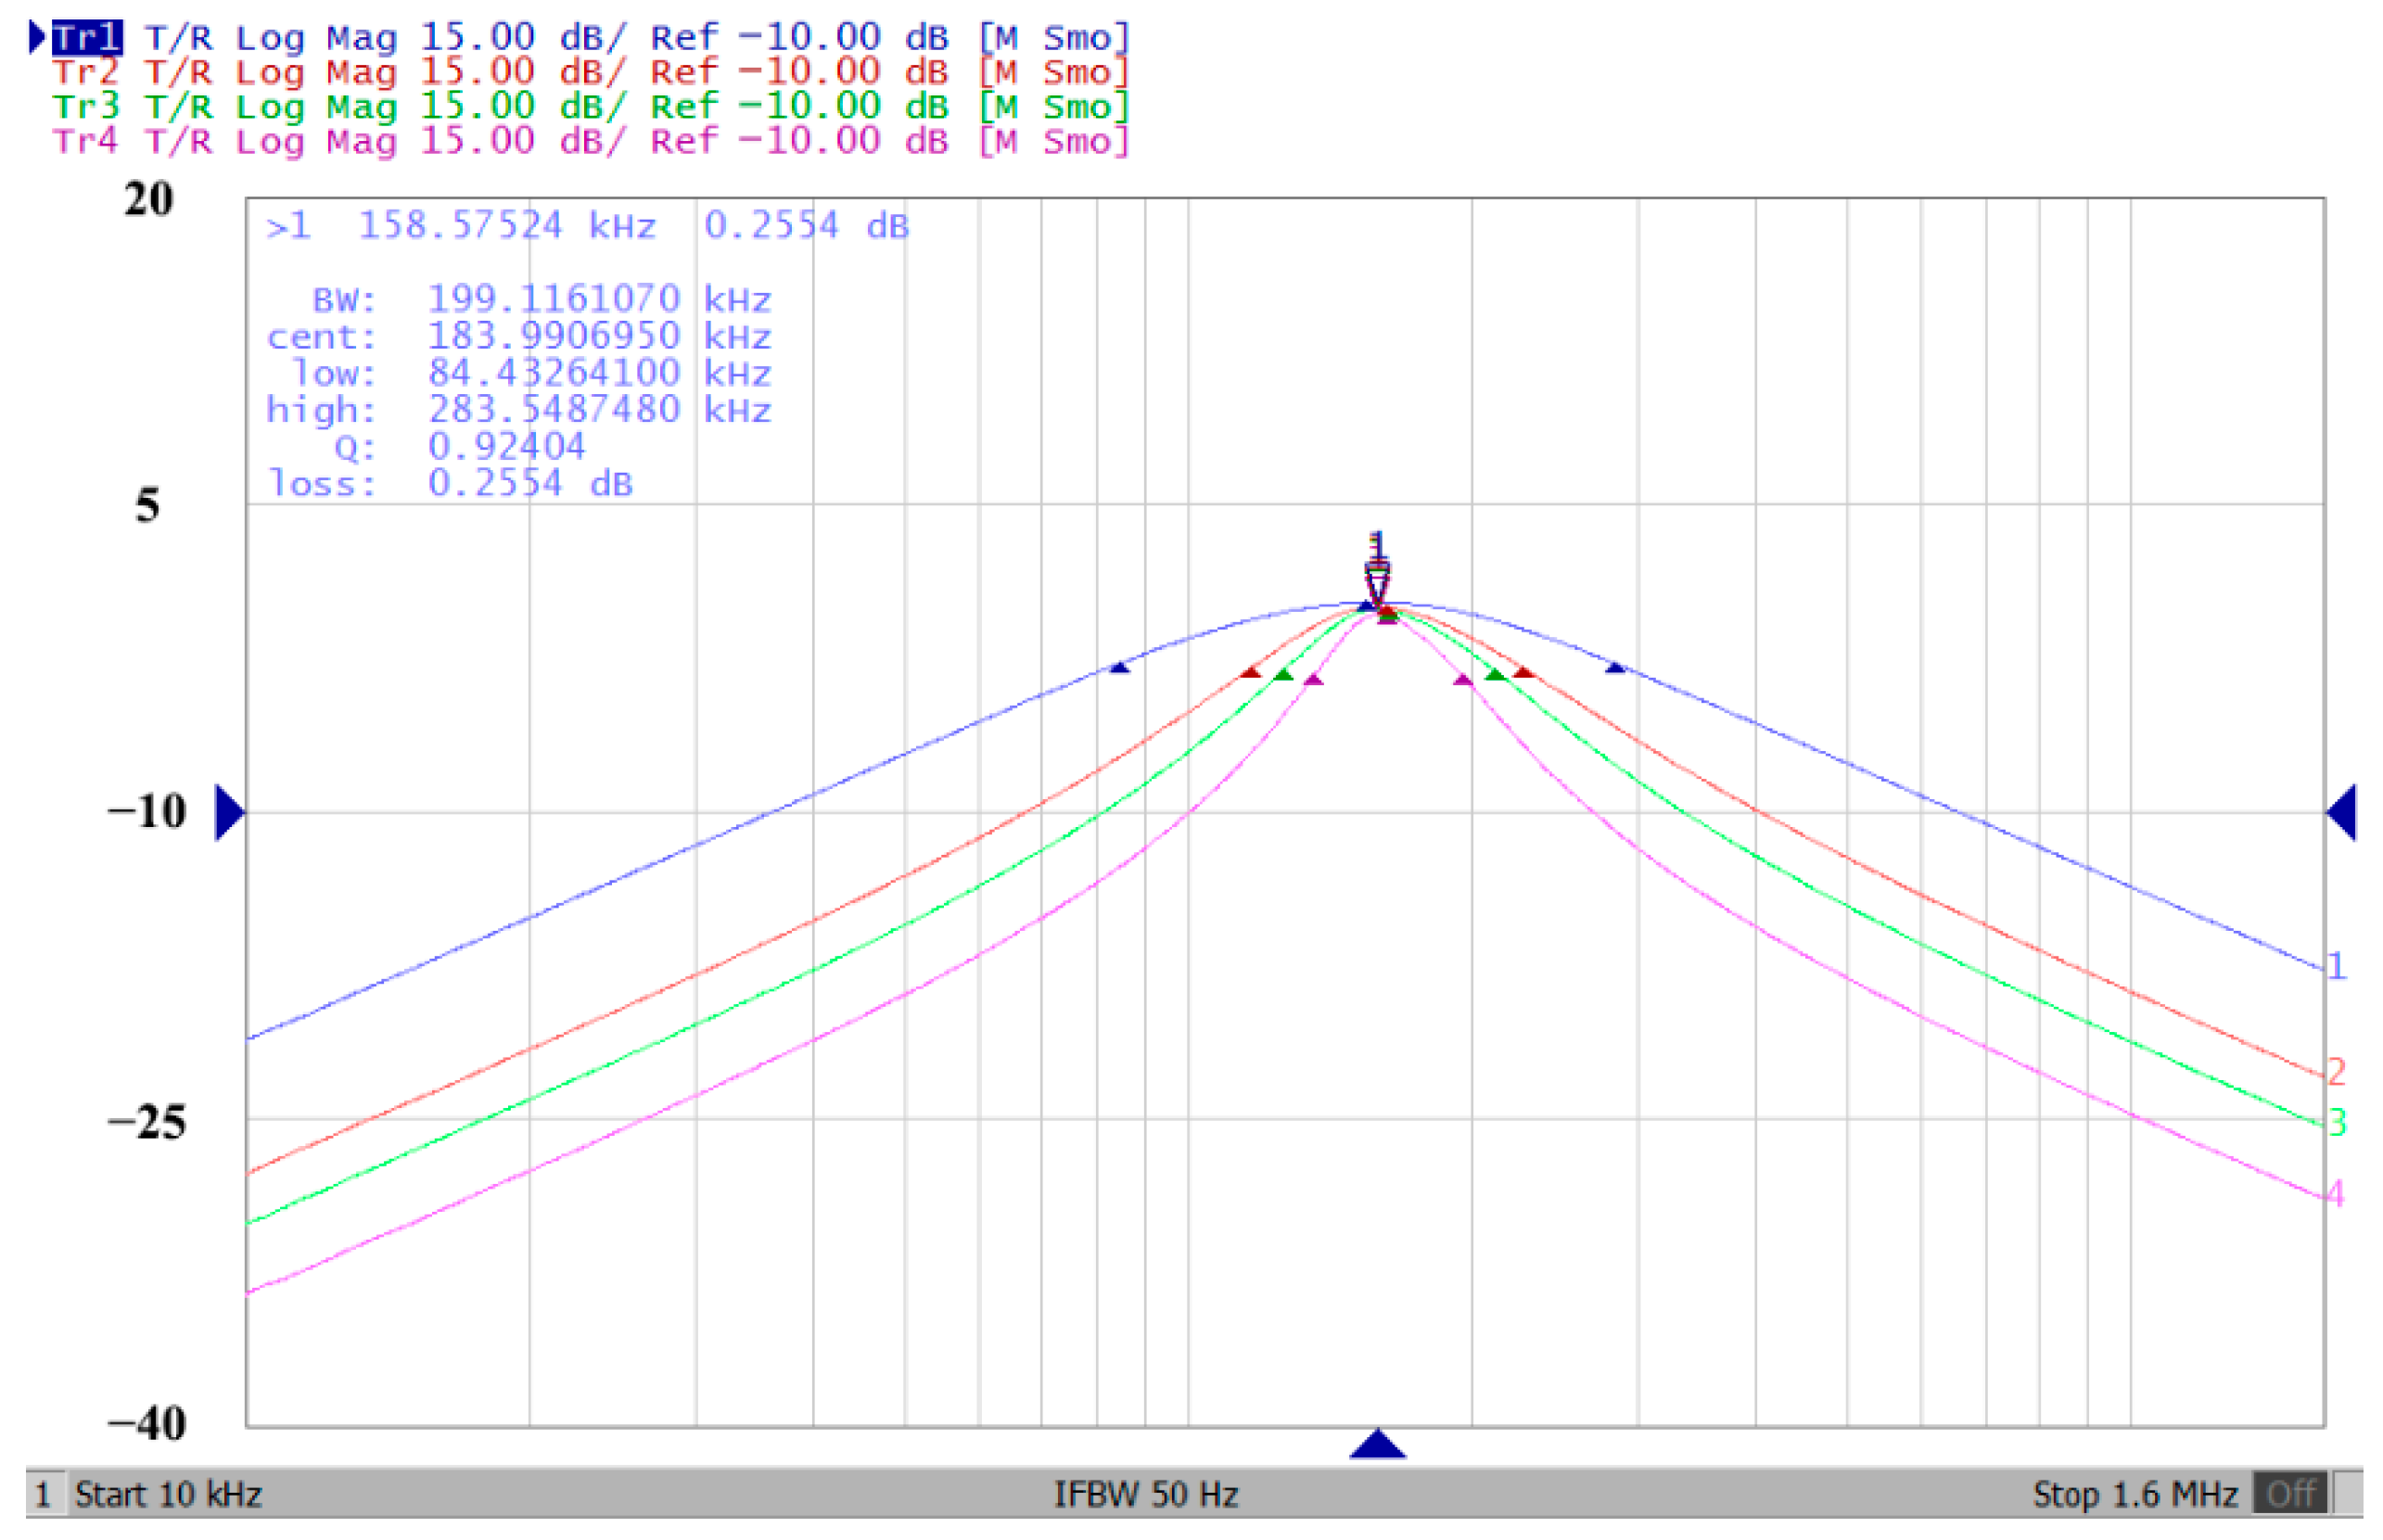The height and width of the screenshot is (1540, 2383).
Task: Click the red left bandwidth marker on trace 2
Action: coord(1250,673)
